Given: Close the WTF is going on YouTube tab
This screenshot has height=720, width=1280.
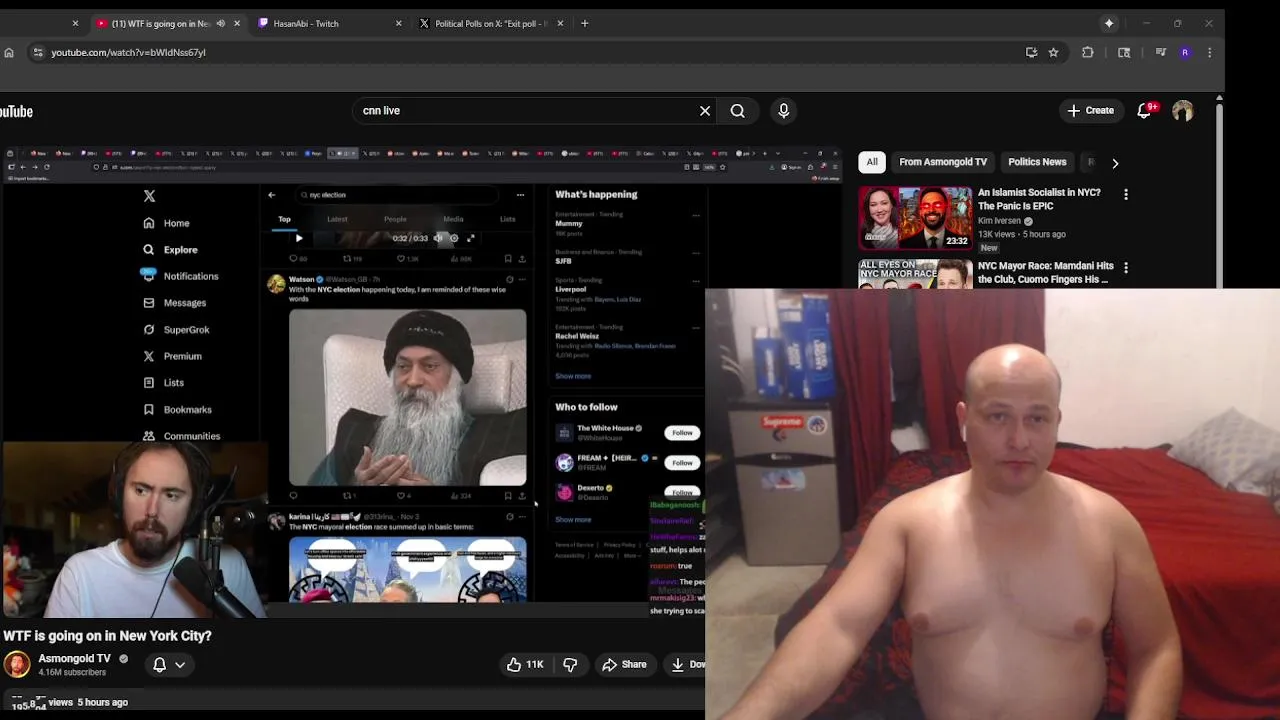Looking at the screenshot, I should pos(237,23).
